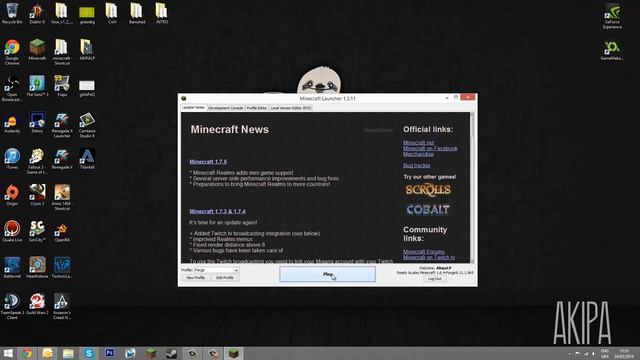This screenshot has height=360, width=640.
Task: Open the Camtasia Studio 8 desktop shortcut
Action: click(x=87, y=125)
